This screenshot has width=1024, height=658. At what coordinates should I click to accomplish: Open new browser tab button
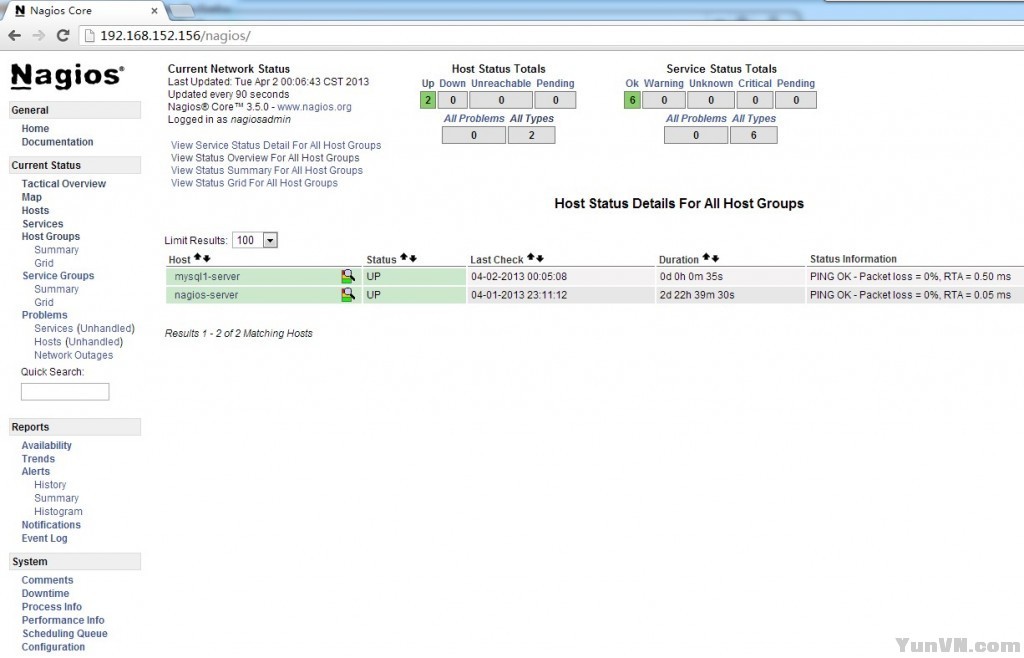(182, 10)
